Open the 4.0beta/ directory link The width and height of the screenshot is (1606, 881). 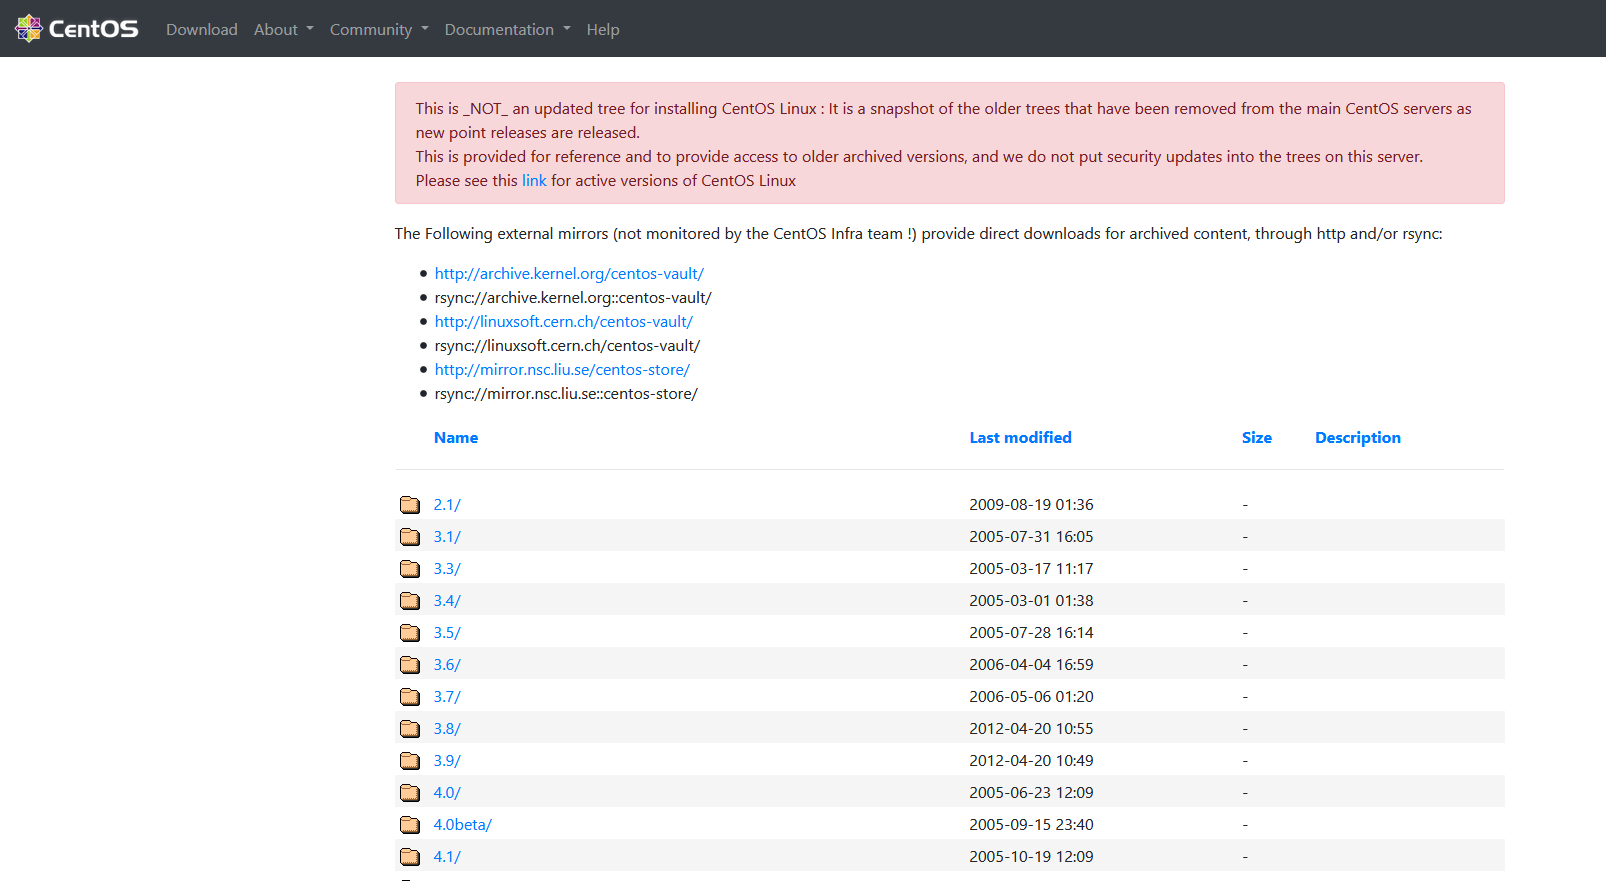point(463,824)
